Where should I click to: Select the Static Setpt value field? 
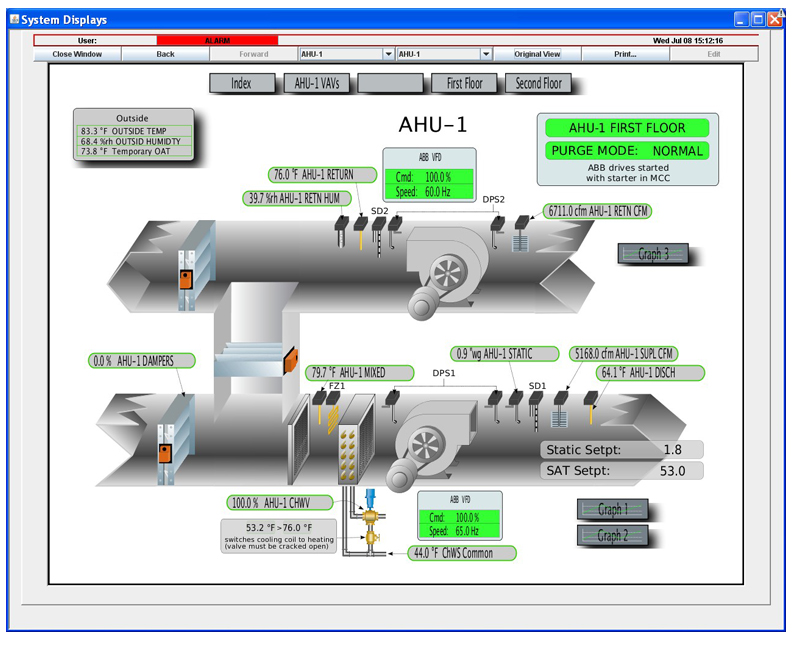point(671,450)
